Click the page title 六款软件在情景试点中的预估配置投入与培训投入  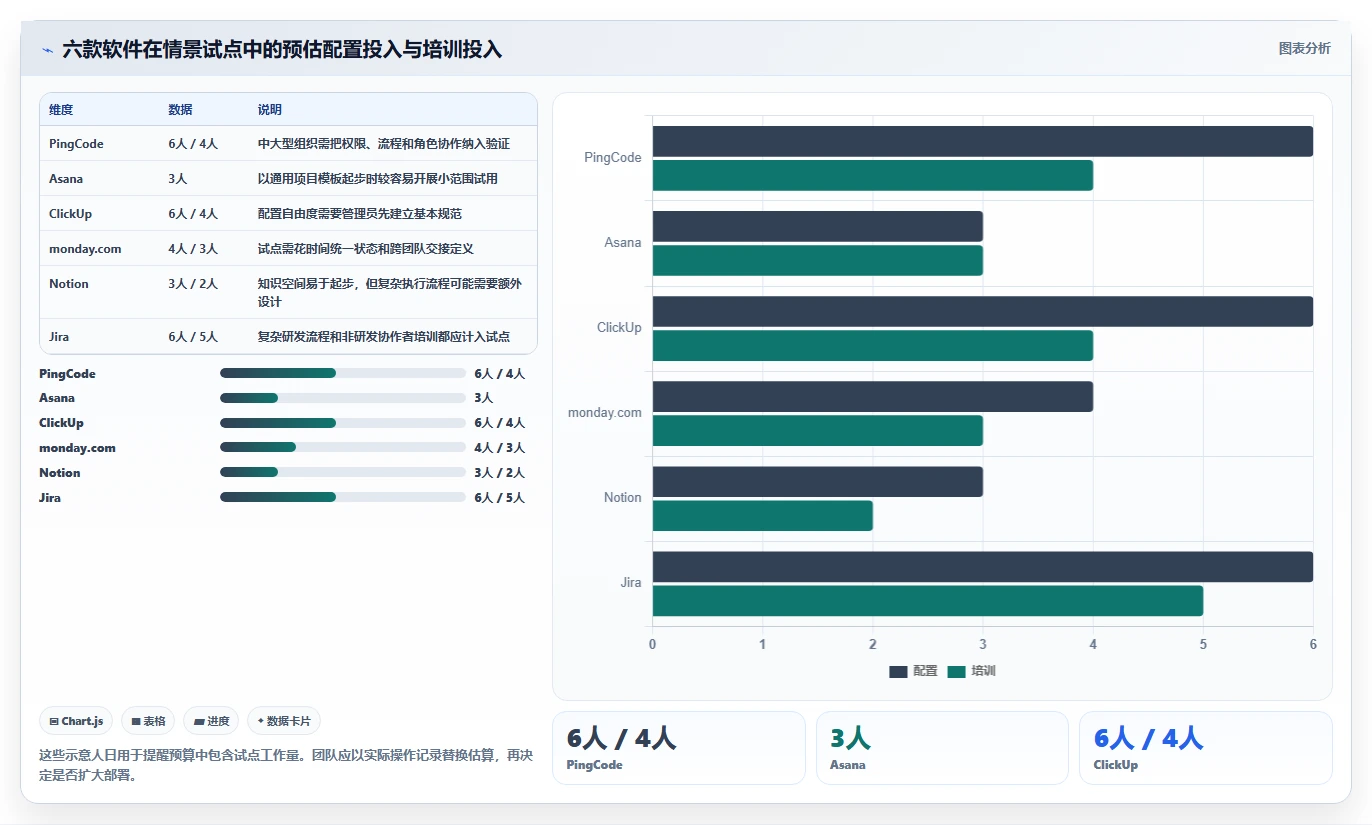pyautogui.click(x=282, y=49)
